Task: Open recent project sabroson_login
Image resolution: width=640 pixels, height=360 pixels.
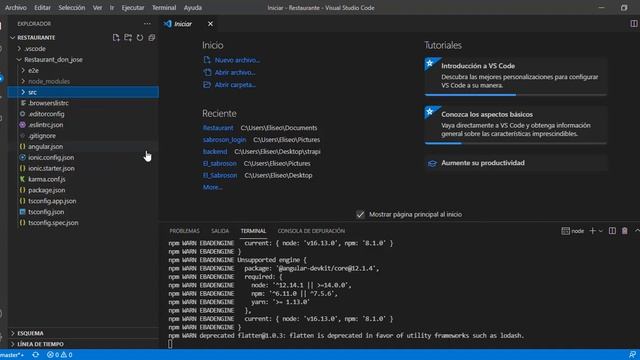Action: pyautogui.click(x=224, y=140)
